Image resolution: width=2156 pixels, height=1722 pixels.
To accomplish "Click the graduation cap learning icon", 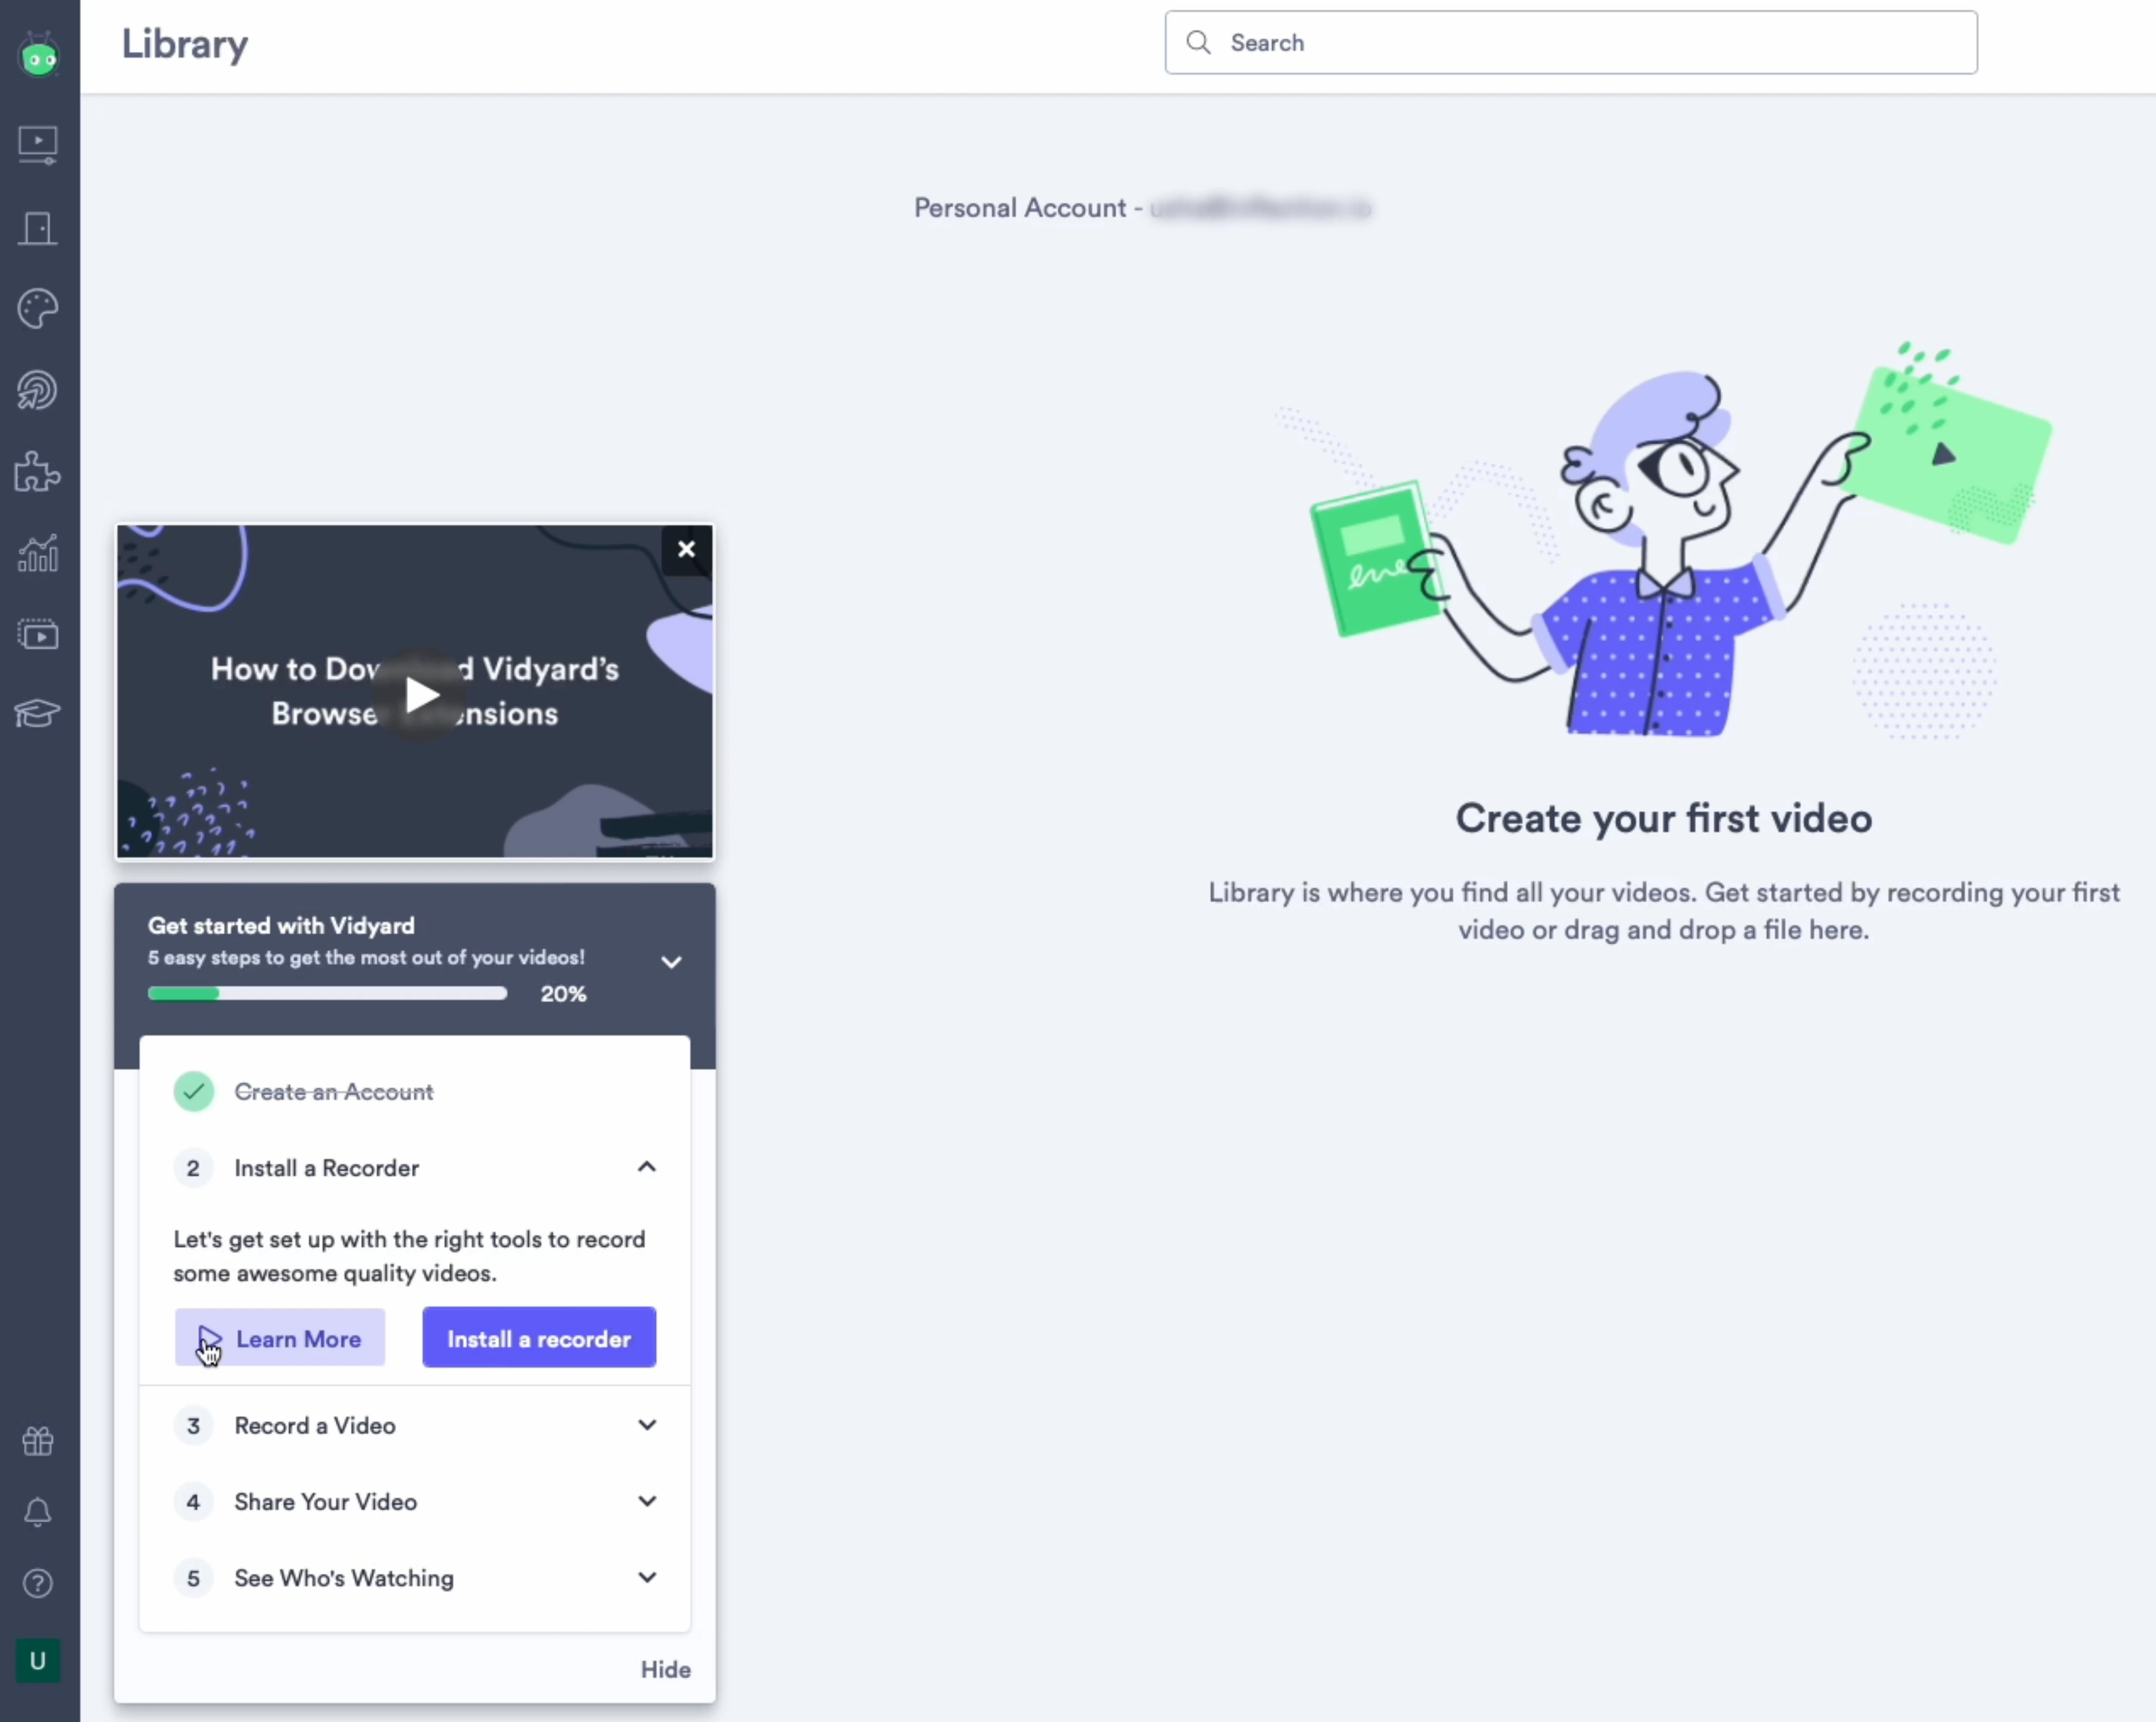I will coord(38,714).
